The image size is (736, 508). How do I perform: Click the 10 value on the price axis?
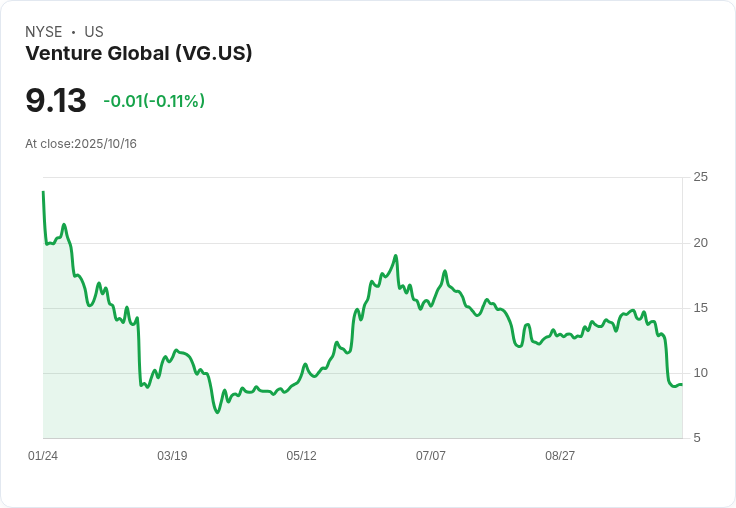pos(700,373)
